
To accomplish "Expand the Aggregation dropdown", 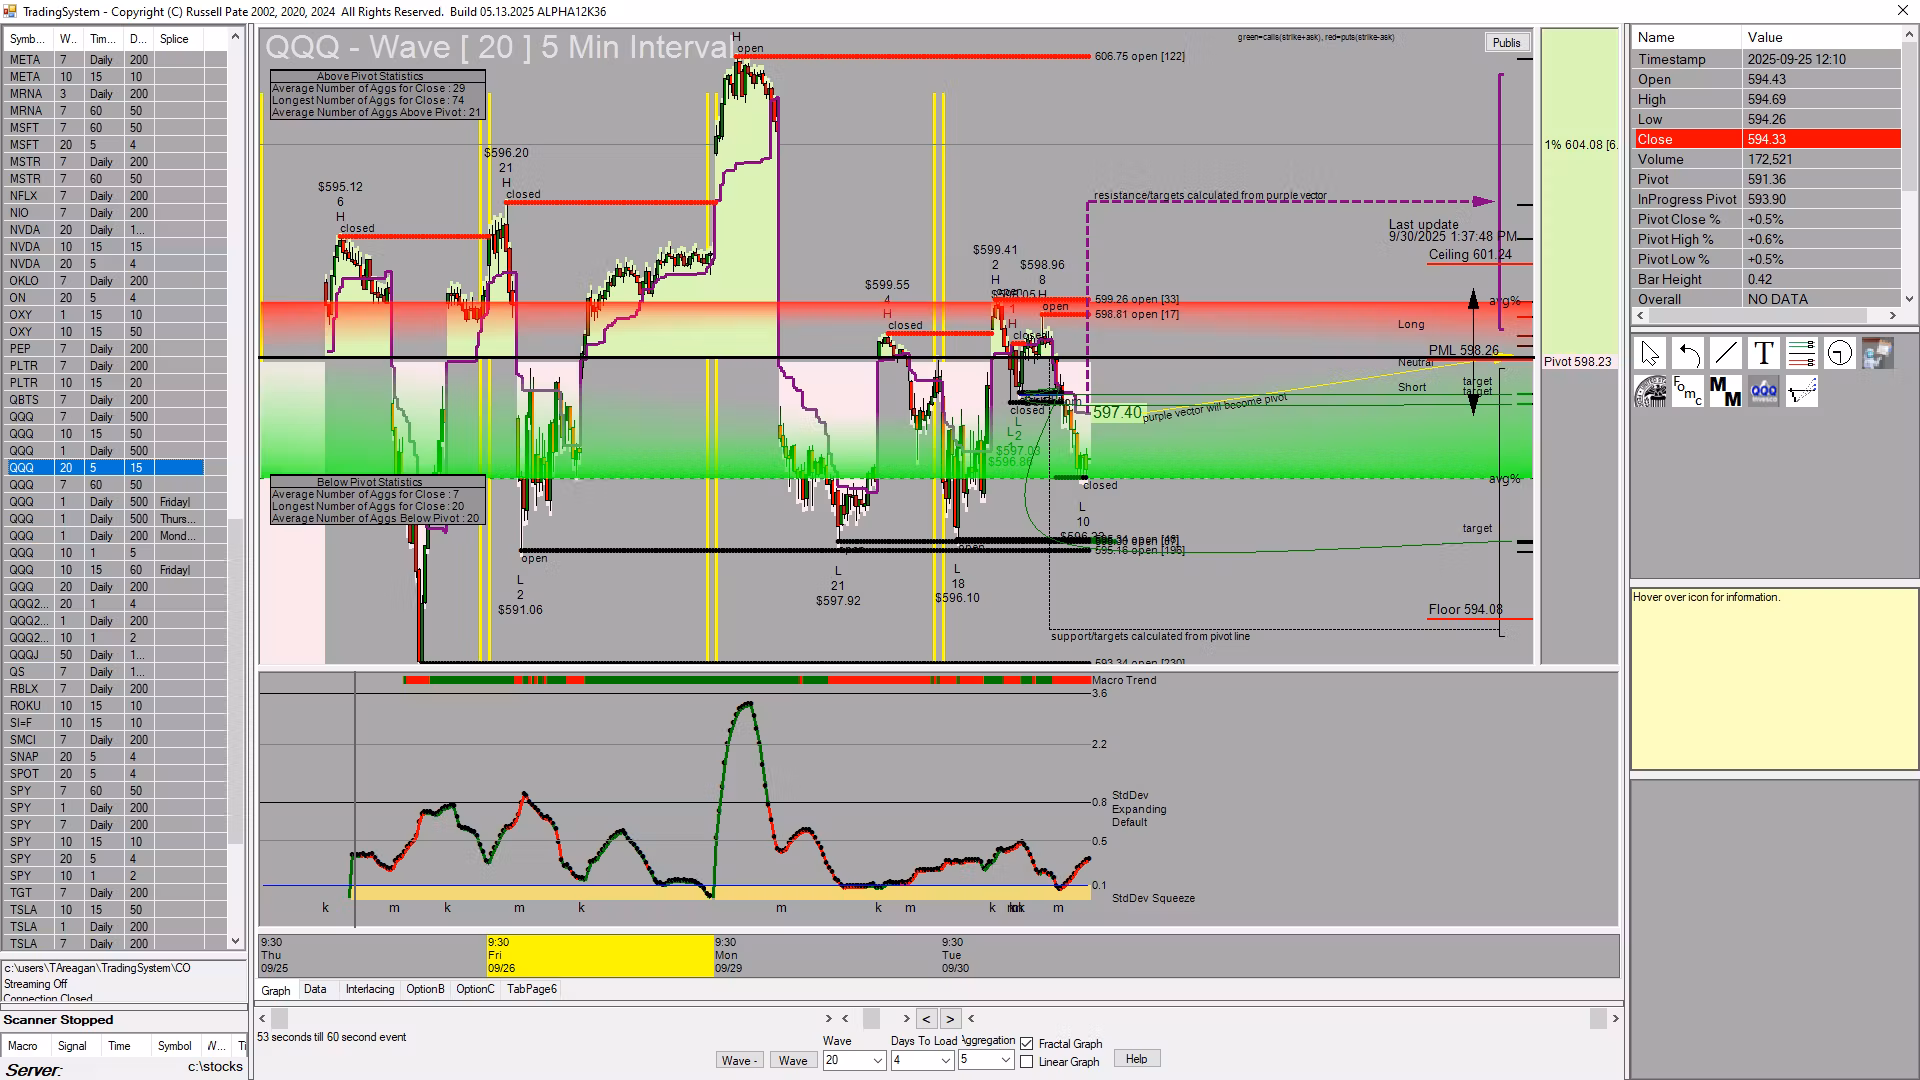I will point(1006,1061).
